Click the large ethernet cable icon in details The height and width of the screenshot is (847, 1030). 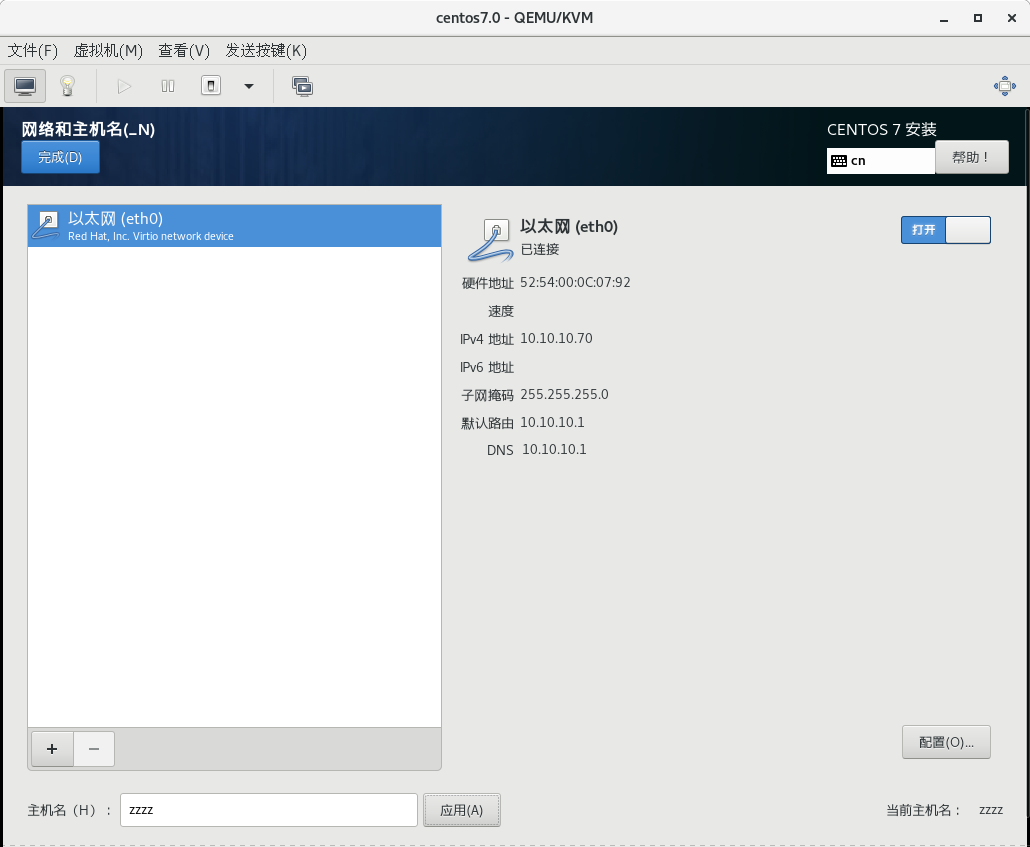(x=491, y=240)
